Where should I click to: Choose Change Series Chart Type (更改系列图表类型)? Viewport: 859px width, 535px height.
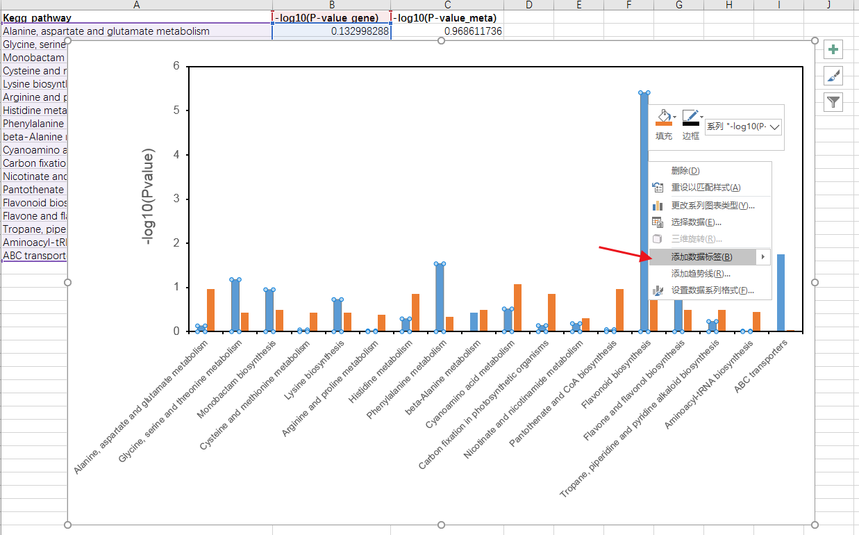(713, 206)
